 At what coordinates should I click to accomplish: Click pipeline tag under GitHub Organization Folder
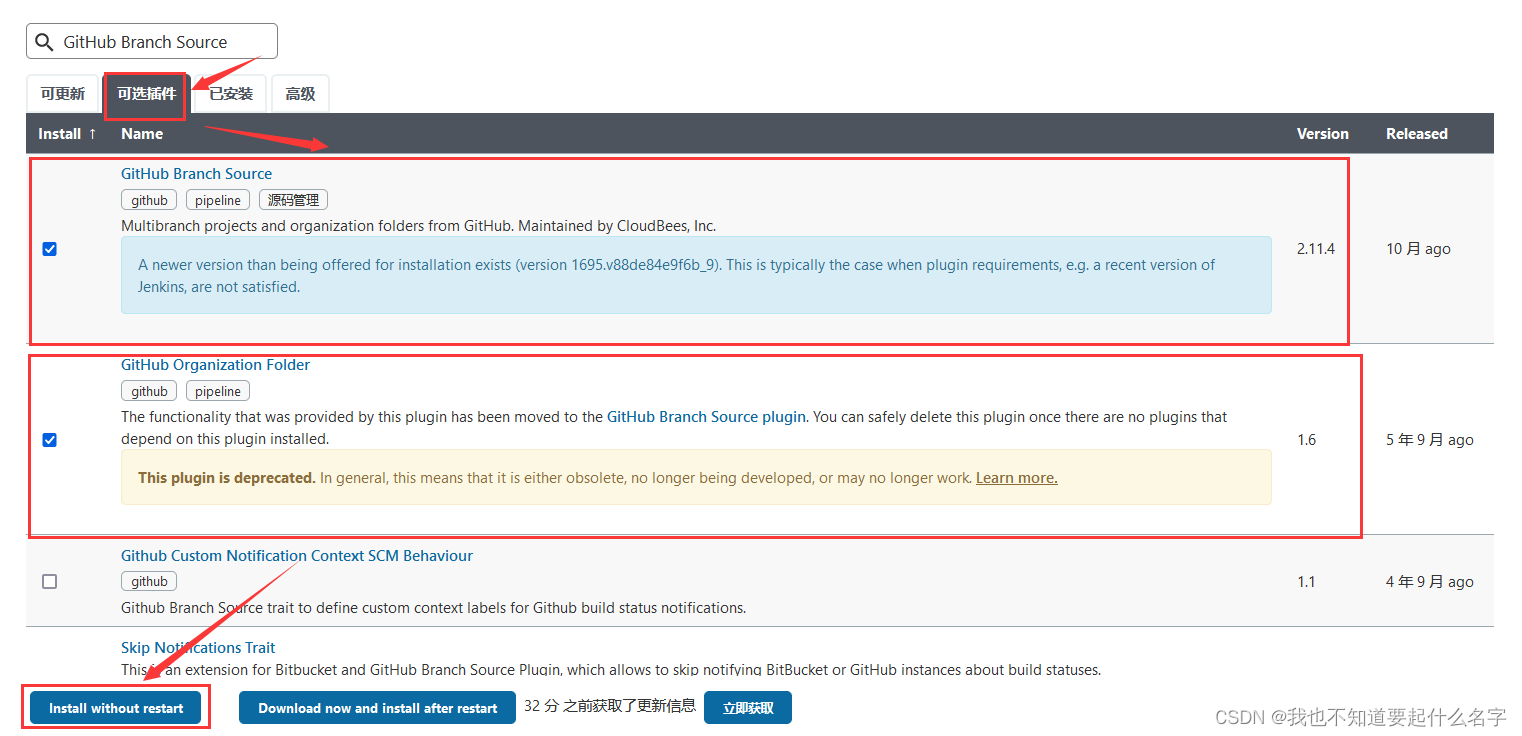218,391
